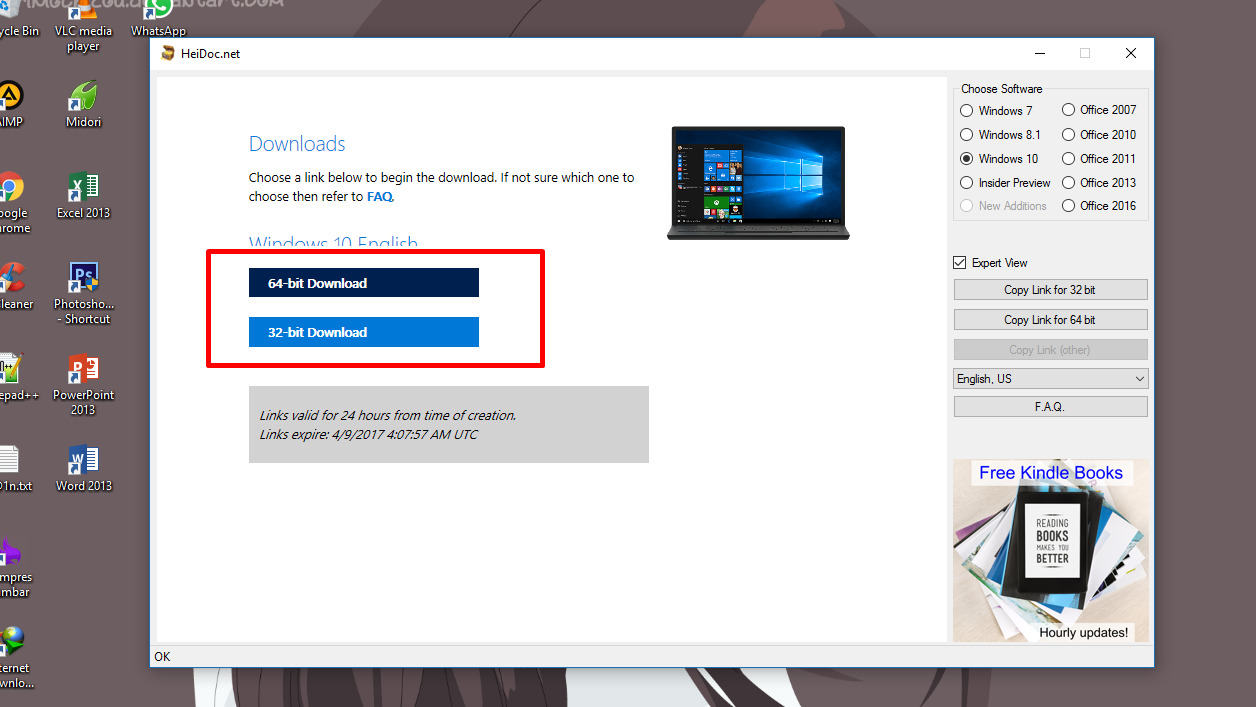Screen dimensions: 1256x707
Task: Open the WhatsApp desktop shortcut
Action: tap(158, 12)
